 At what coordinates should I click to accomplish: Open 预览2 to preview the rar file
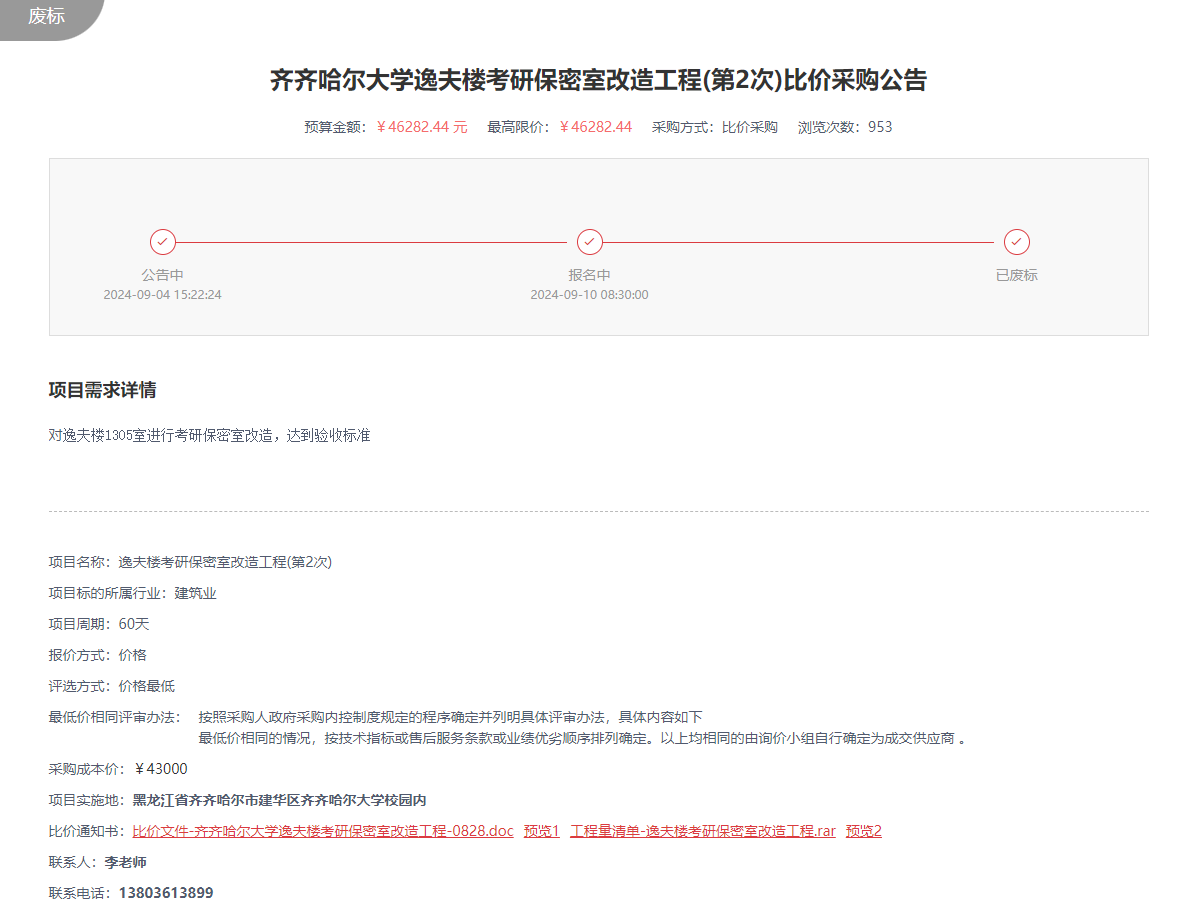point(863,831)
